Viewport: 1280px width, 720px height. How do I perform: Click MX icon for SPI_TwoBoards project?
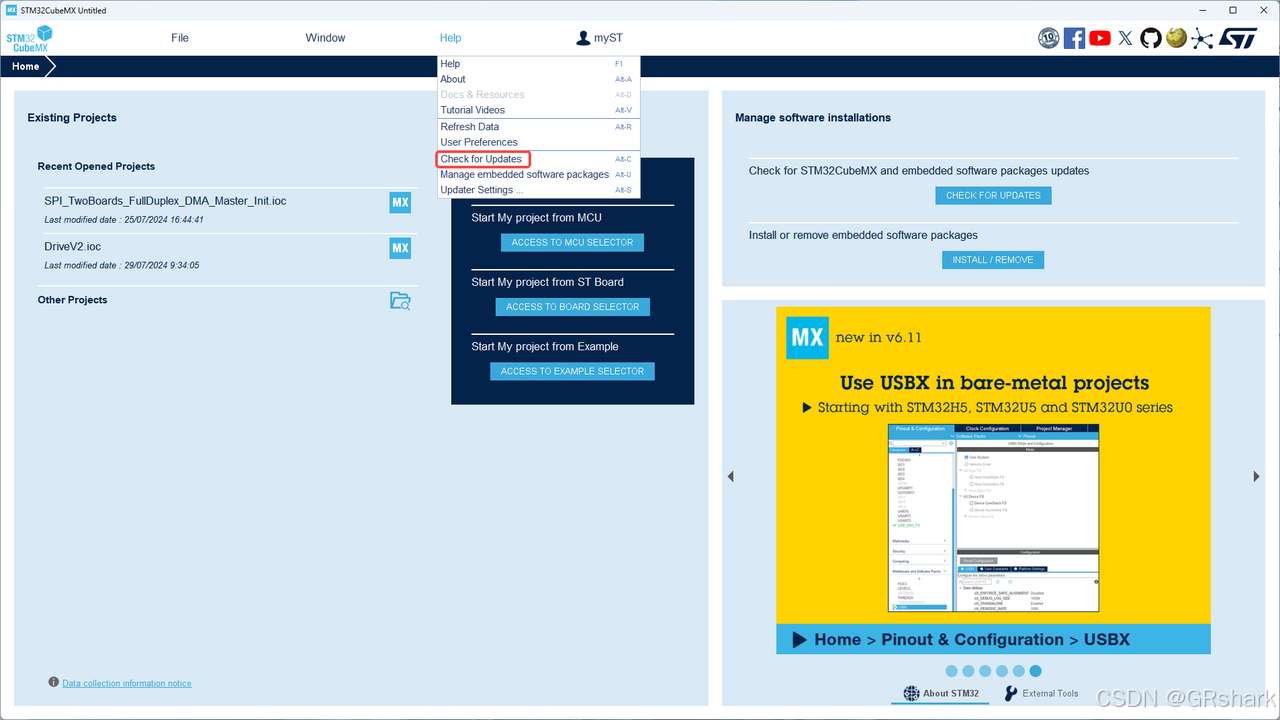click(400, 202)
